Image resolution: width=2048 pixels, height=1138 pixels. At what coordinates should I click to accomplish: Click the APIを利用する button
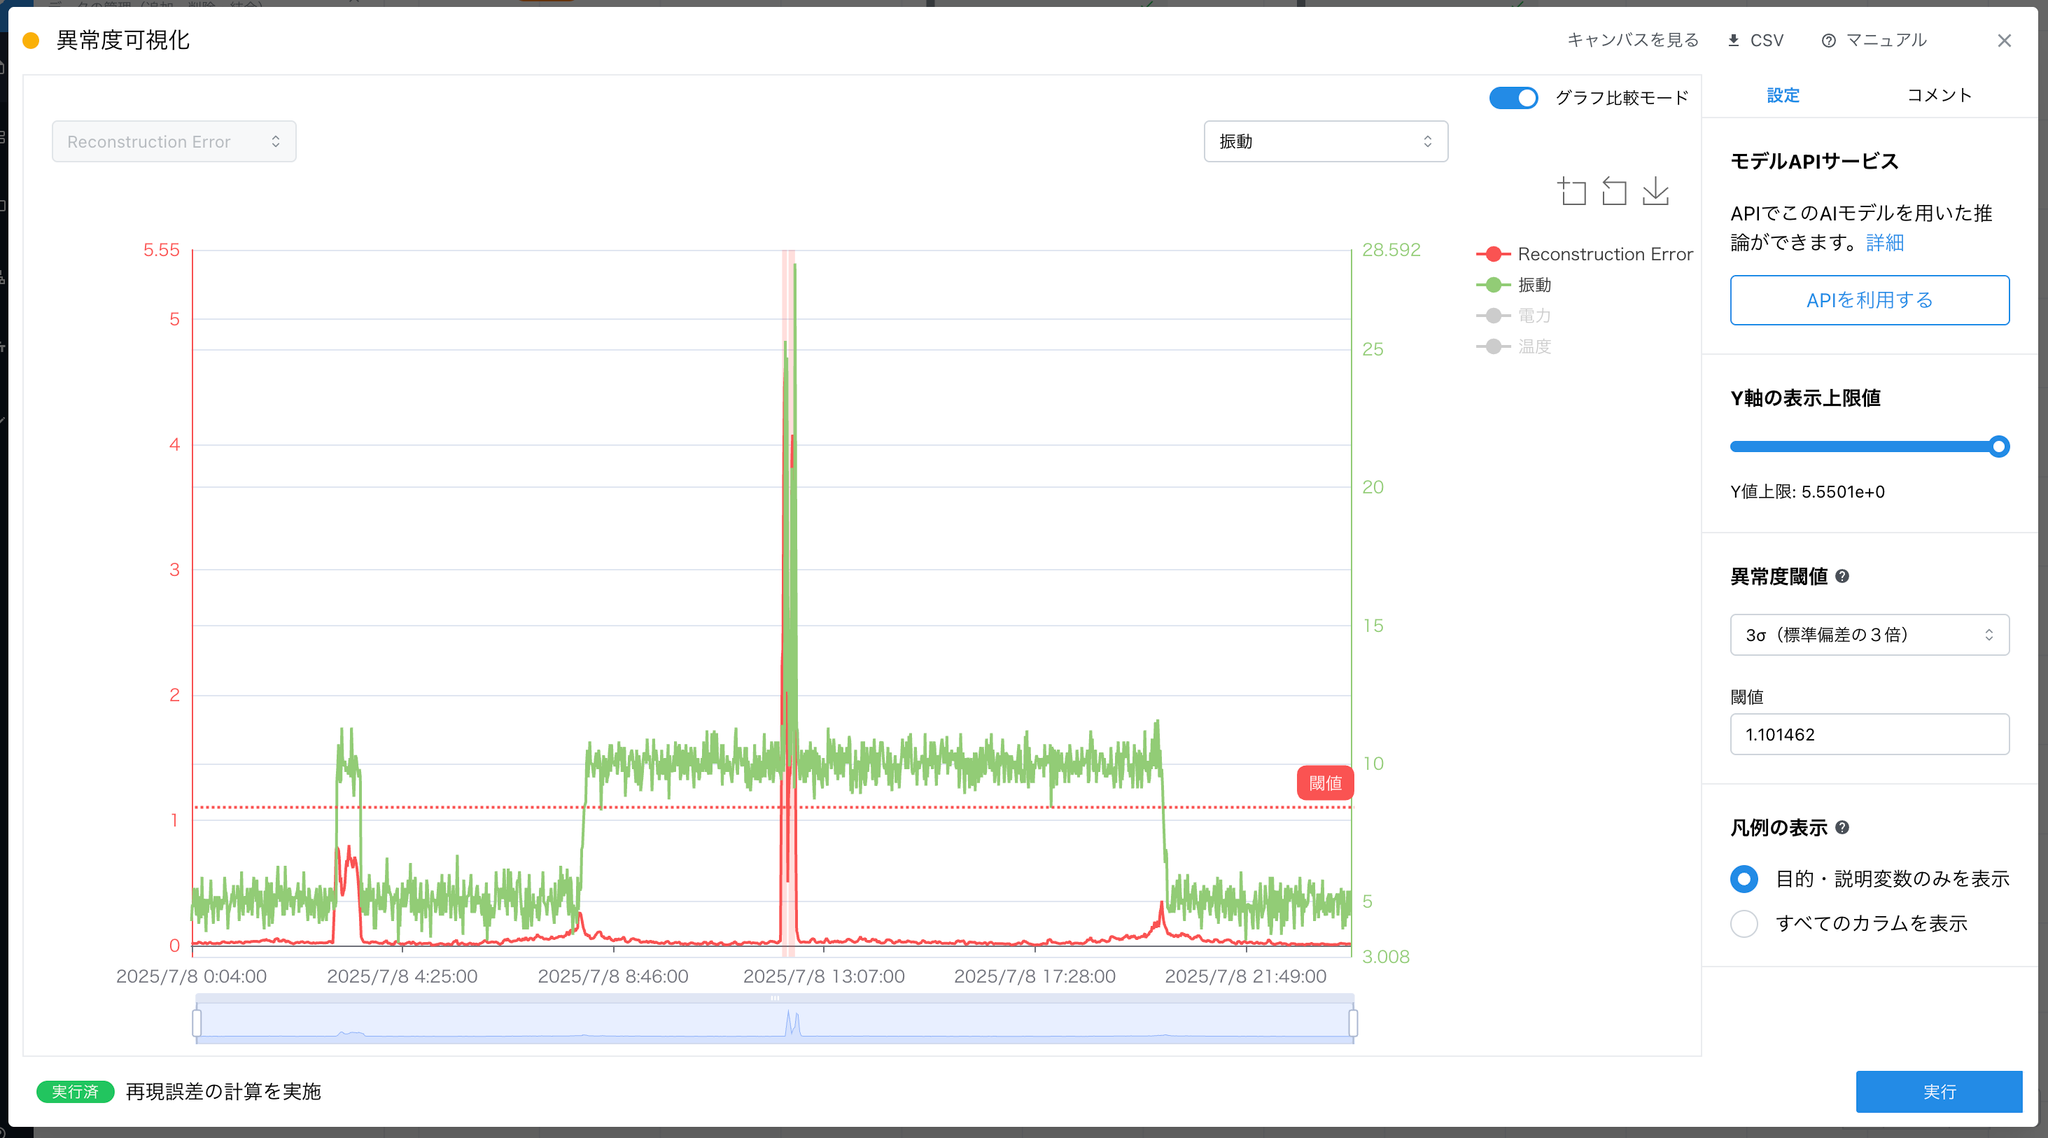(x=1869, y=300)
